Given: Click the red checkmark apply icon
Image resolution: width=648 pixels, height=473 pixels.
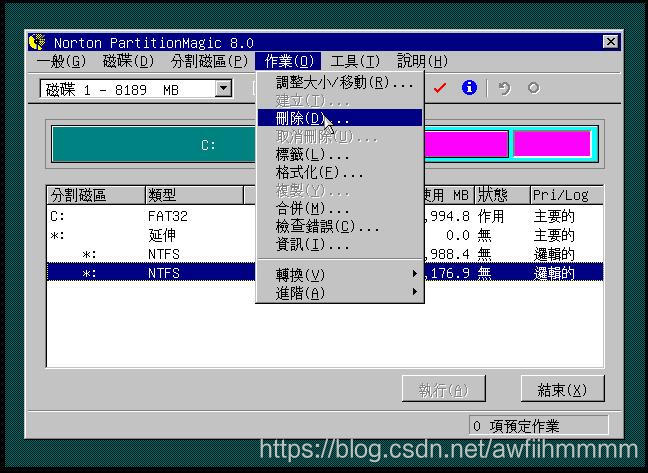Looking at the screenshot, I should [440, 88].
